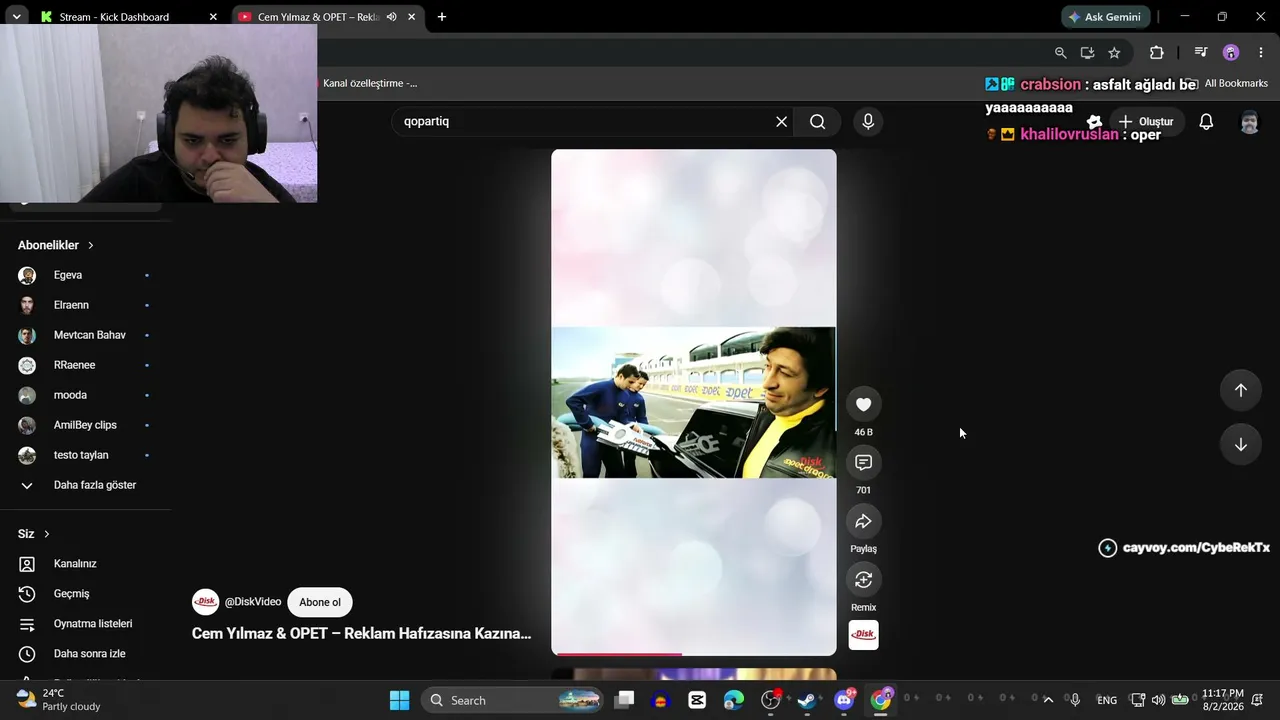Subscribe with the Abone ol button
This screenshot has height=720, width=1280.
tap(320, 602)
